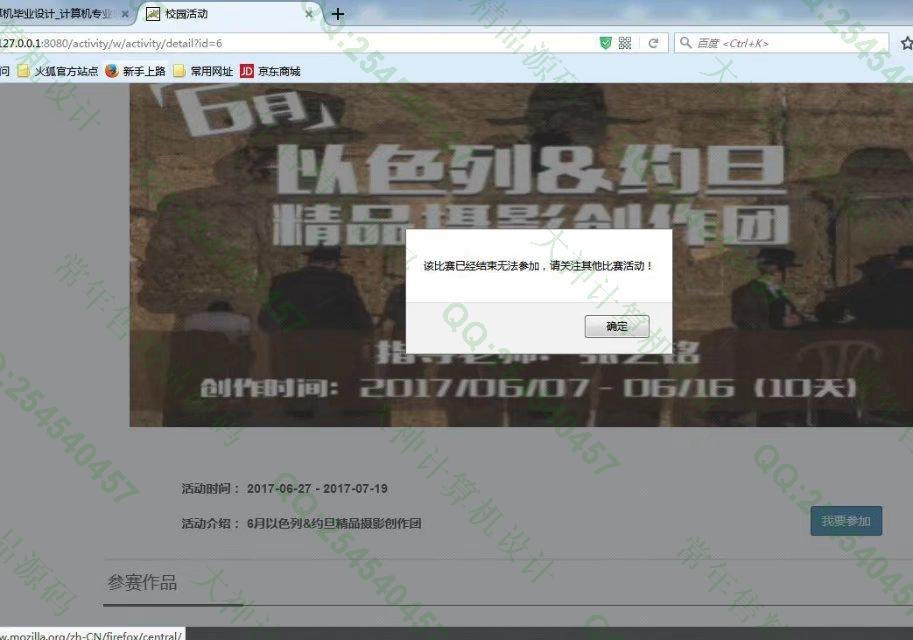Image resolution: width=913 pixels, height=640 pixels.
Task: Open the 京东商城 JD bookmark
Action: (270, 71)
